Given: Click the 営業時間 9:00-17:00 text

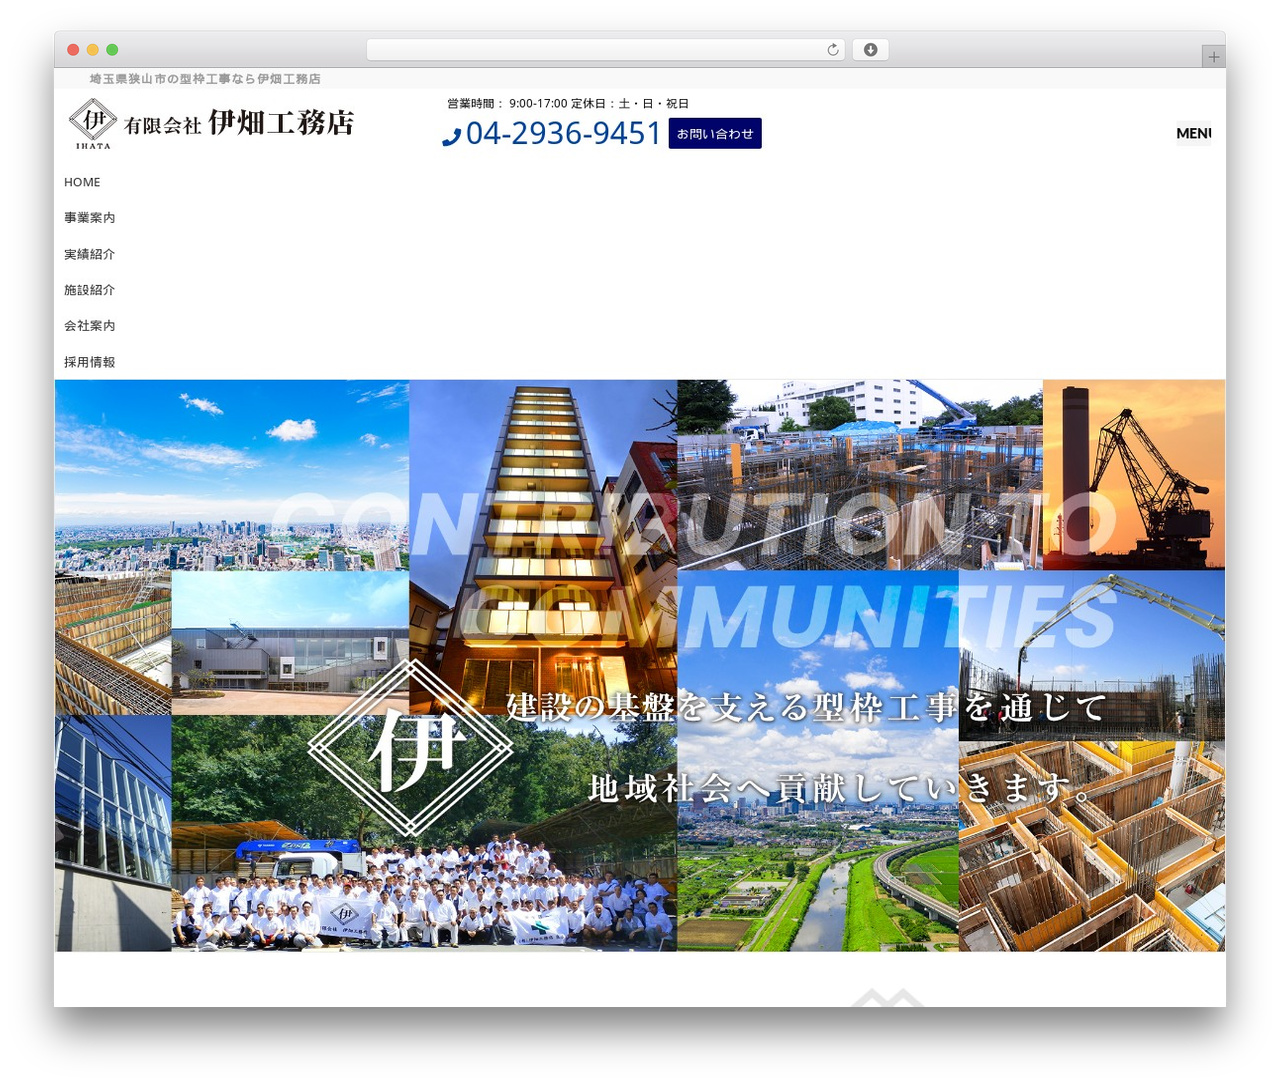Looking at the screenshot, I should [568, 104].
